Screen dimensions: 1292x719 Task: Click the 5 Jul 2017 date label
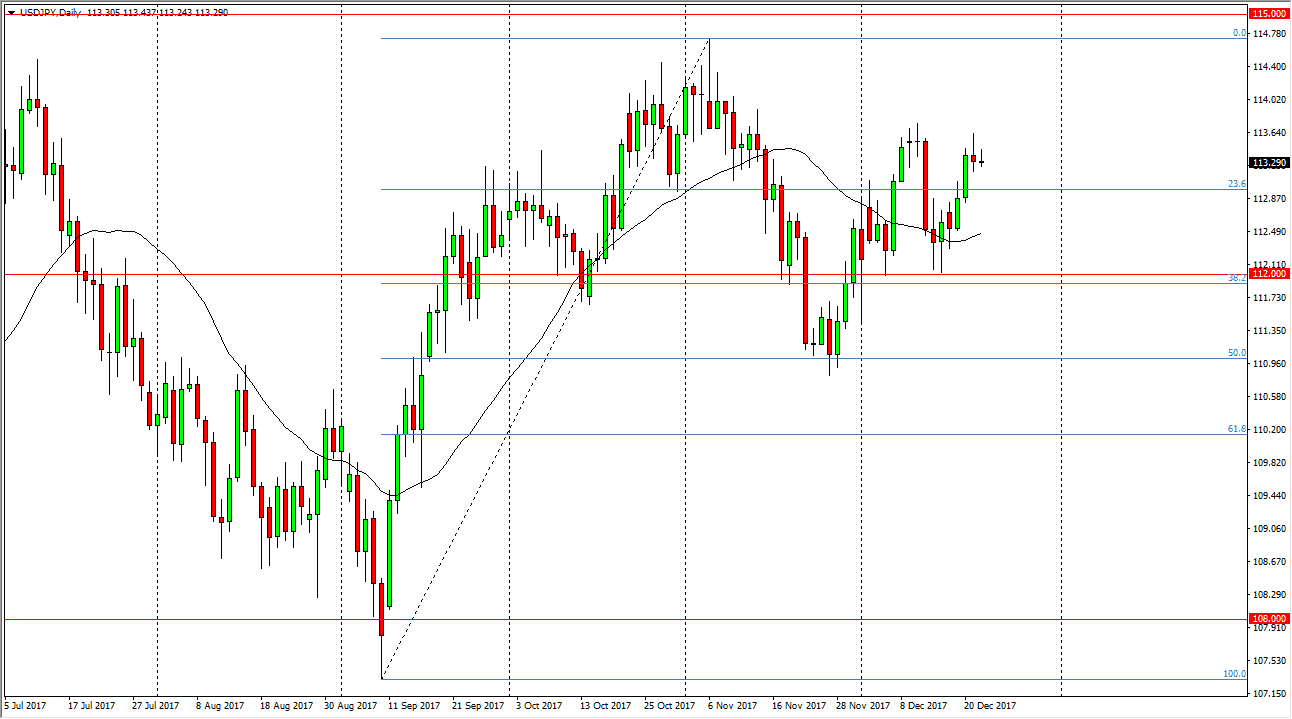(27, 706)
